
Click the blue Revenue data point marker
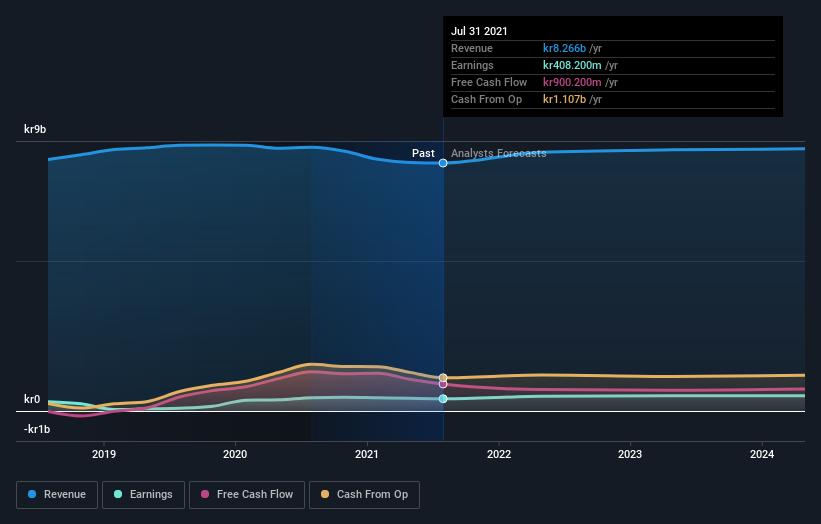coord(443,163)
